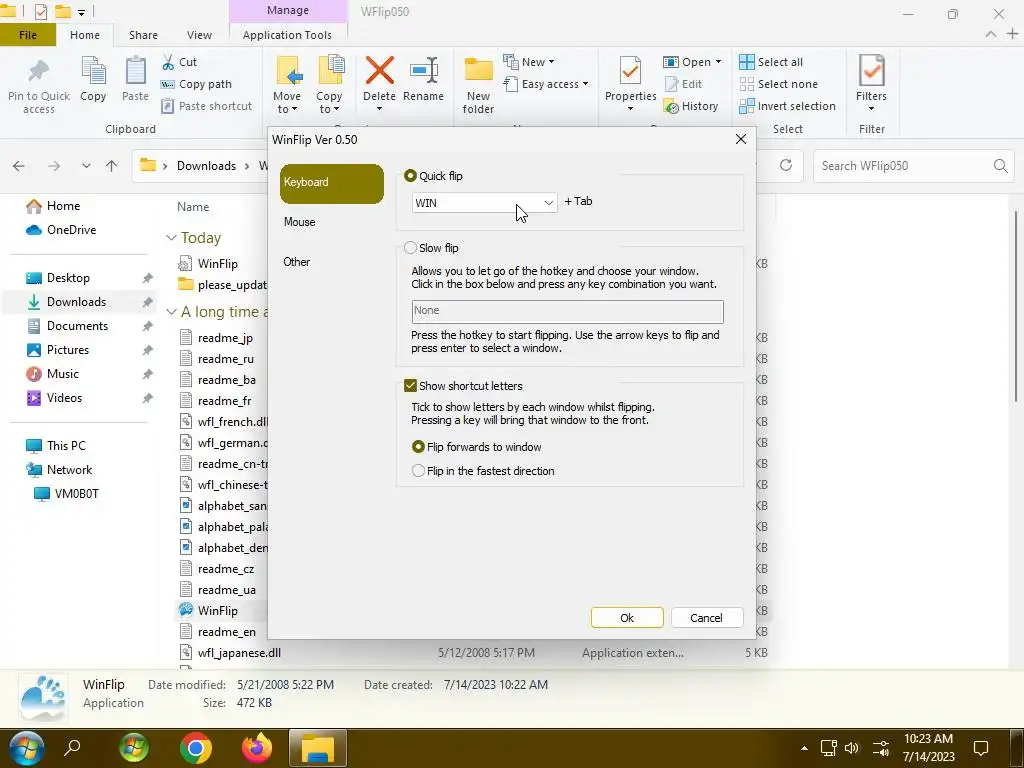Collapse the A long time ago group
Image resolution: width=1024 pixels, height=768 pixels.
(171, 312)
